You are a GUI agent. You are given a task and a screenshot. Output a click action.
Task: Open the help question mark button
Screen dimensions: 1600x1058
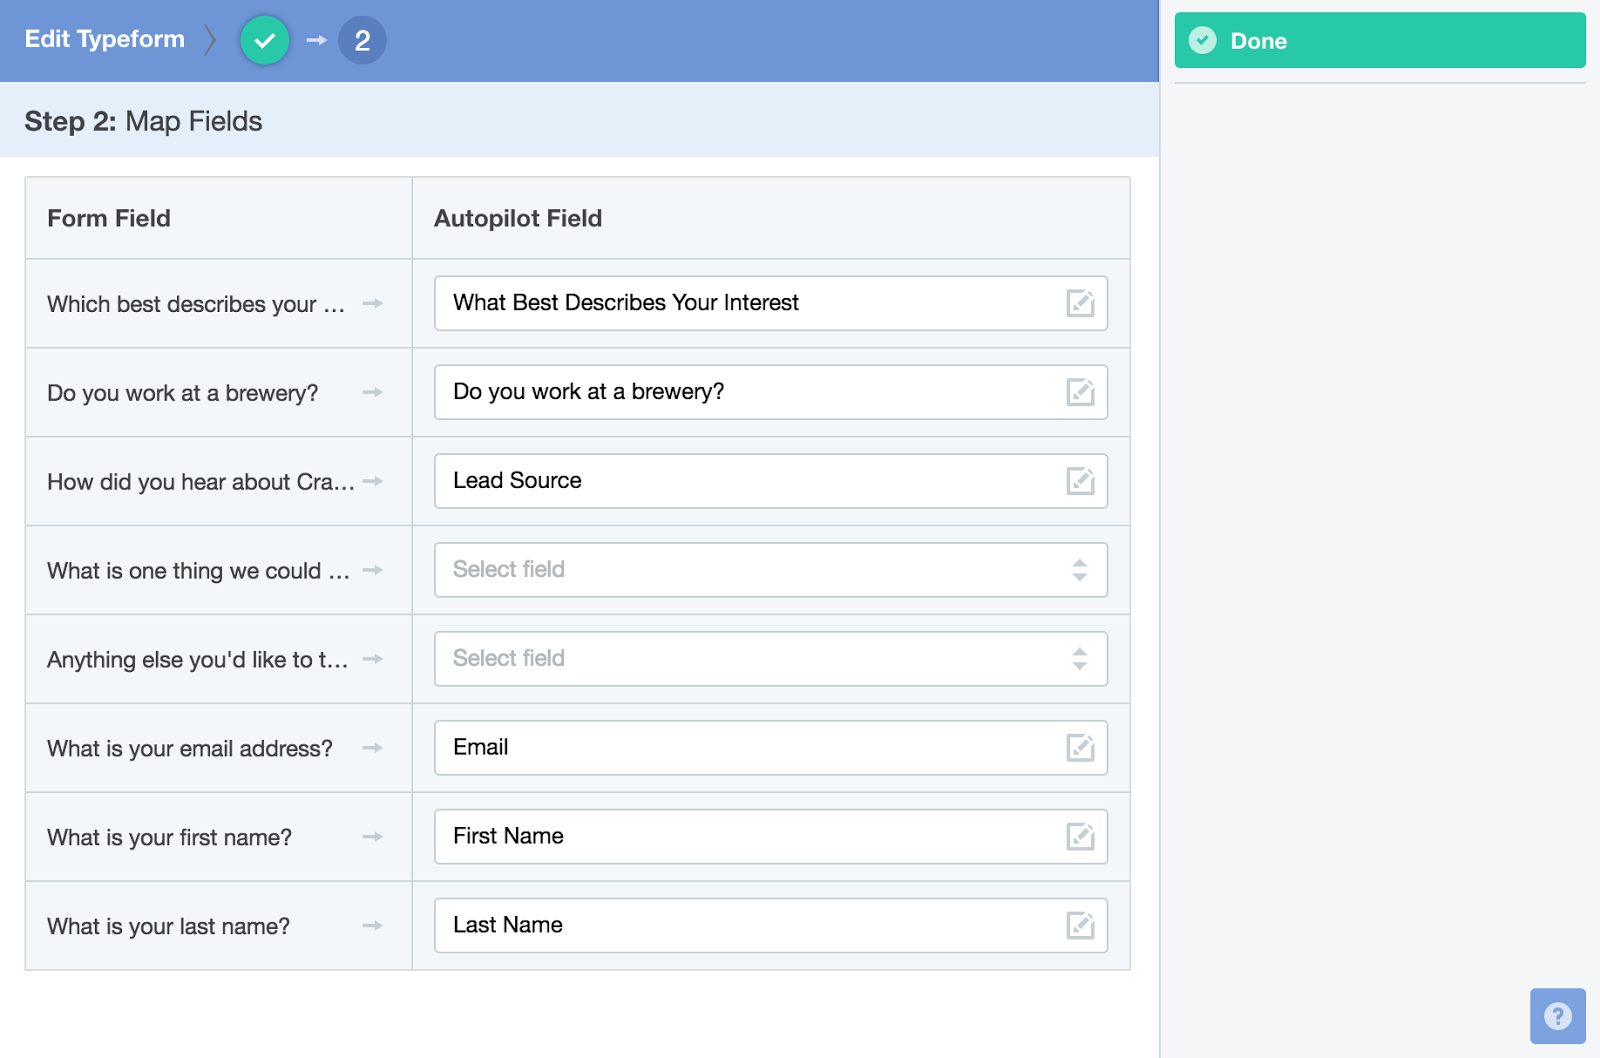click(1557, 1016)
